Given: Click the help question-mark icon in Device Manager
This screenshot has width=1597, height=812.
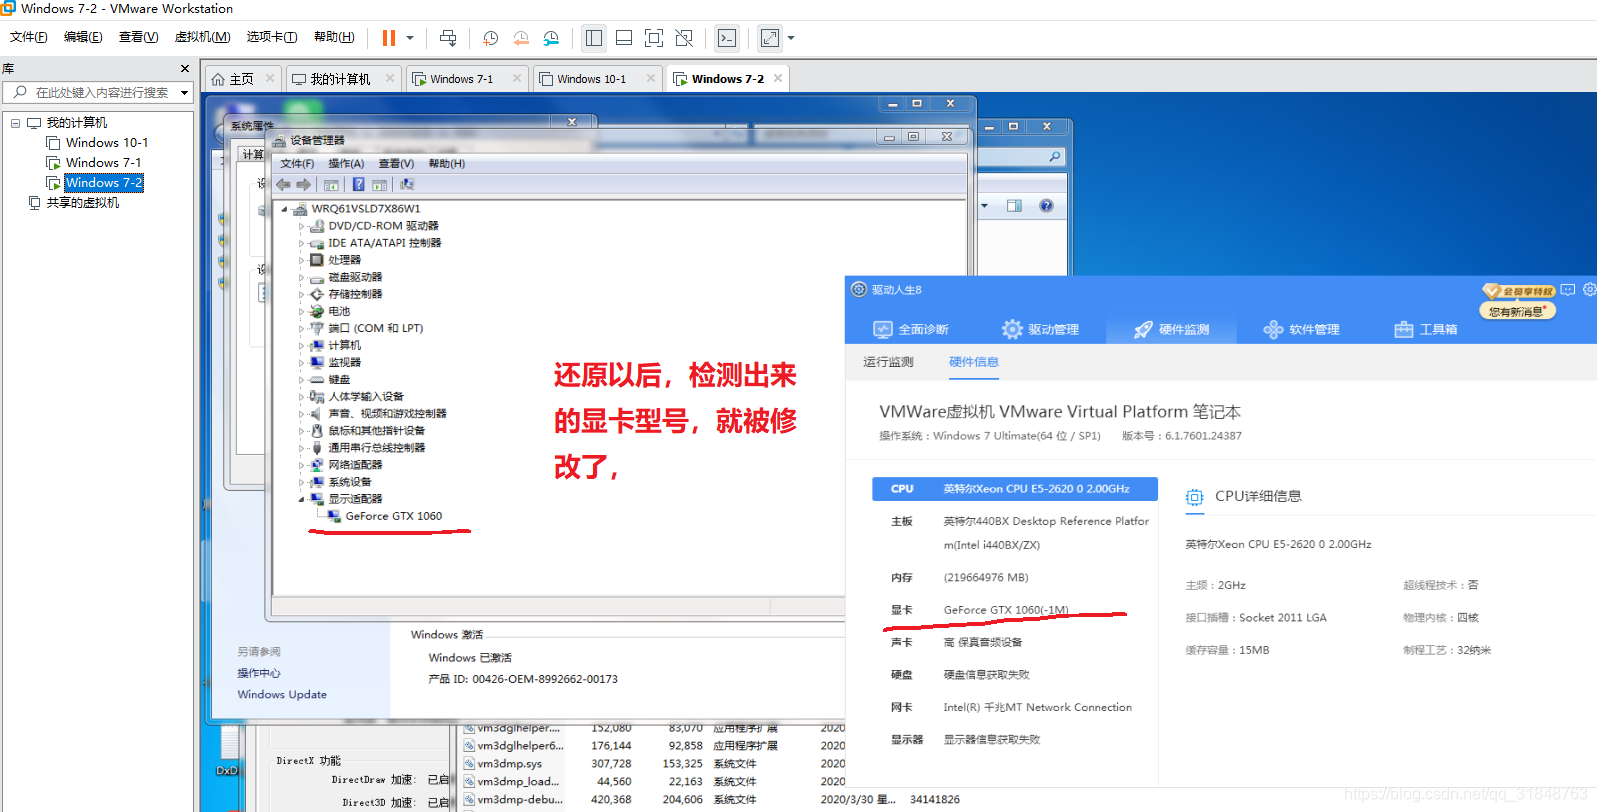Looking at the screenshot, I should click(x=358, y=185).
